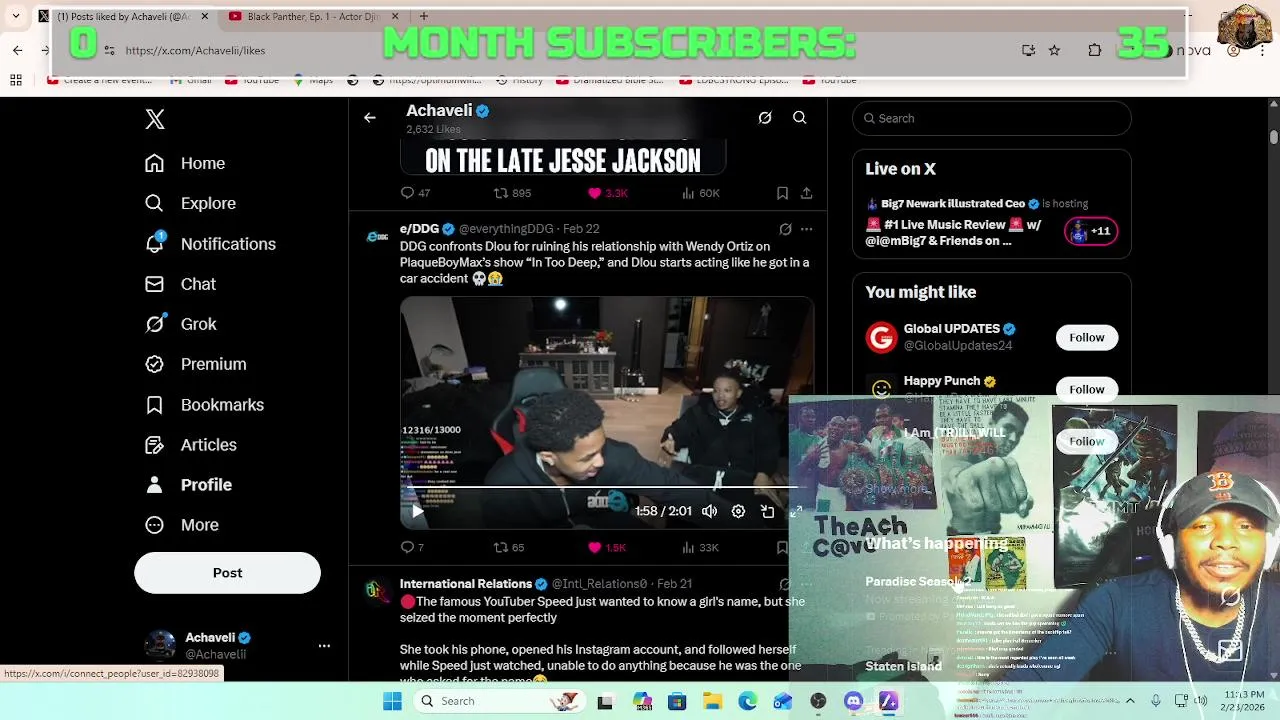Open Microsoft Edge from the taskbar

747,702
